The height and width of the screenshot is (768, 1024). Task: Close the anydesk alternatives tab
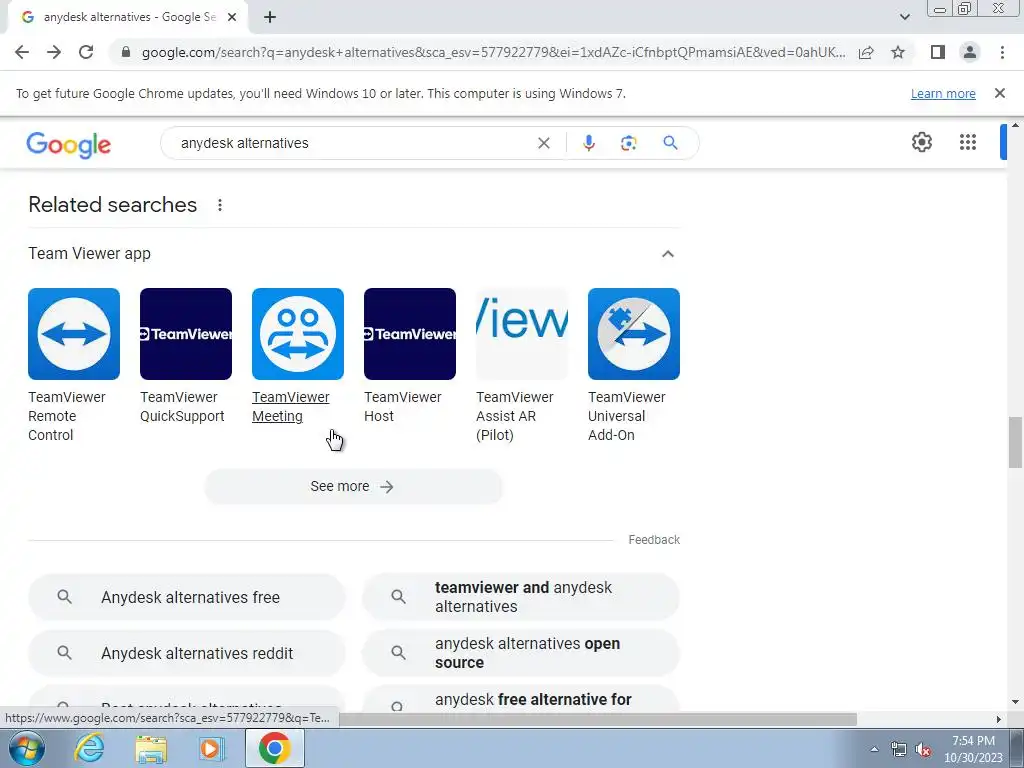point(232,17)
